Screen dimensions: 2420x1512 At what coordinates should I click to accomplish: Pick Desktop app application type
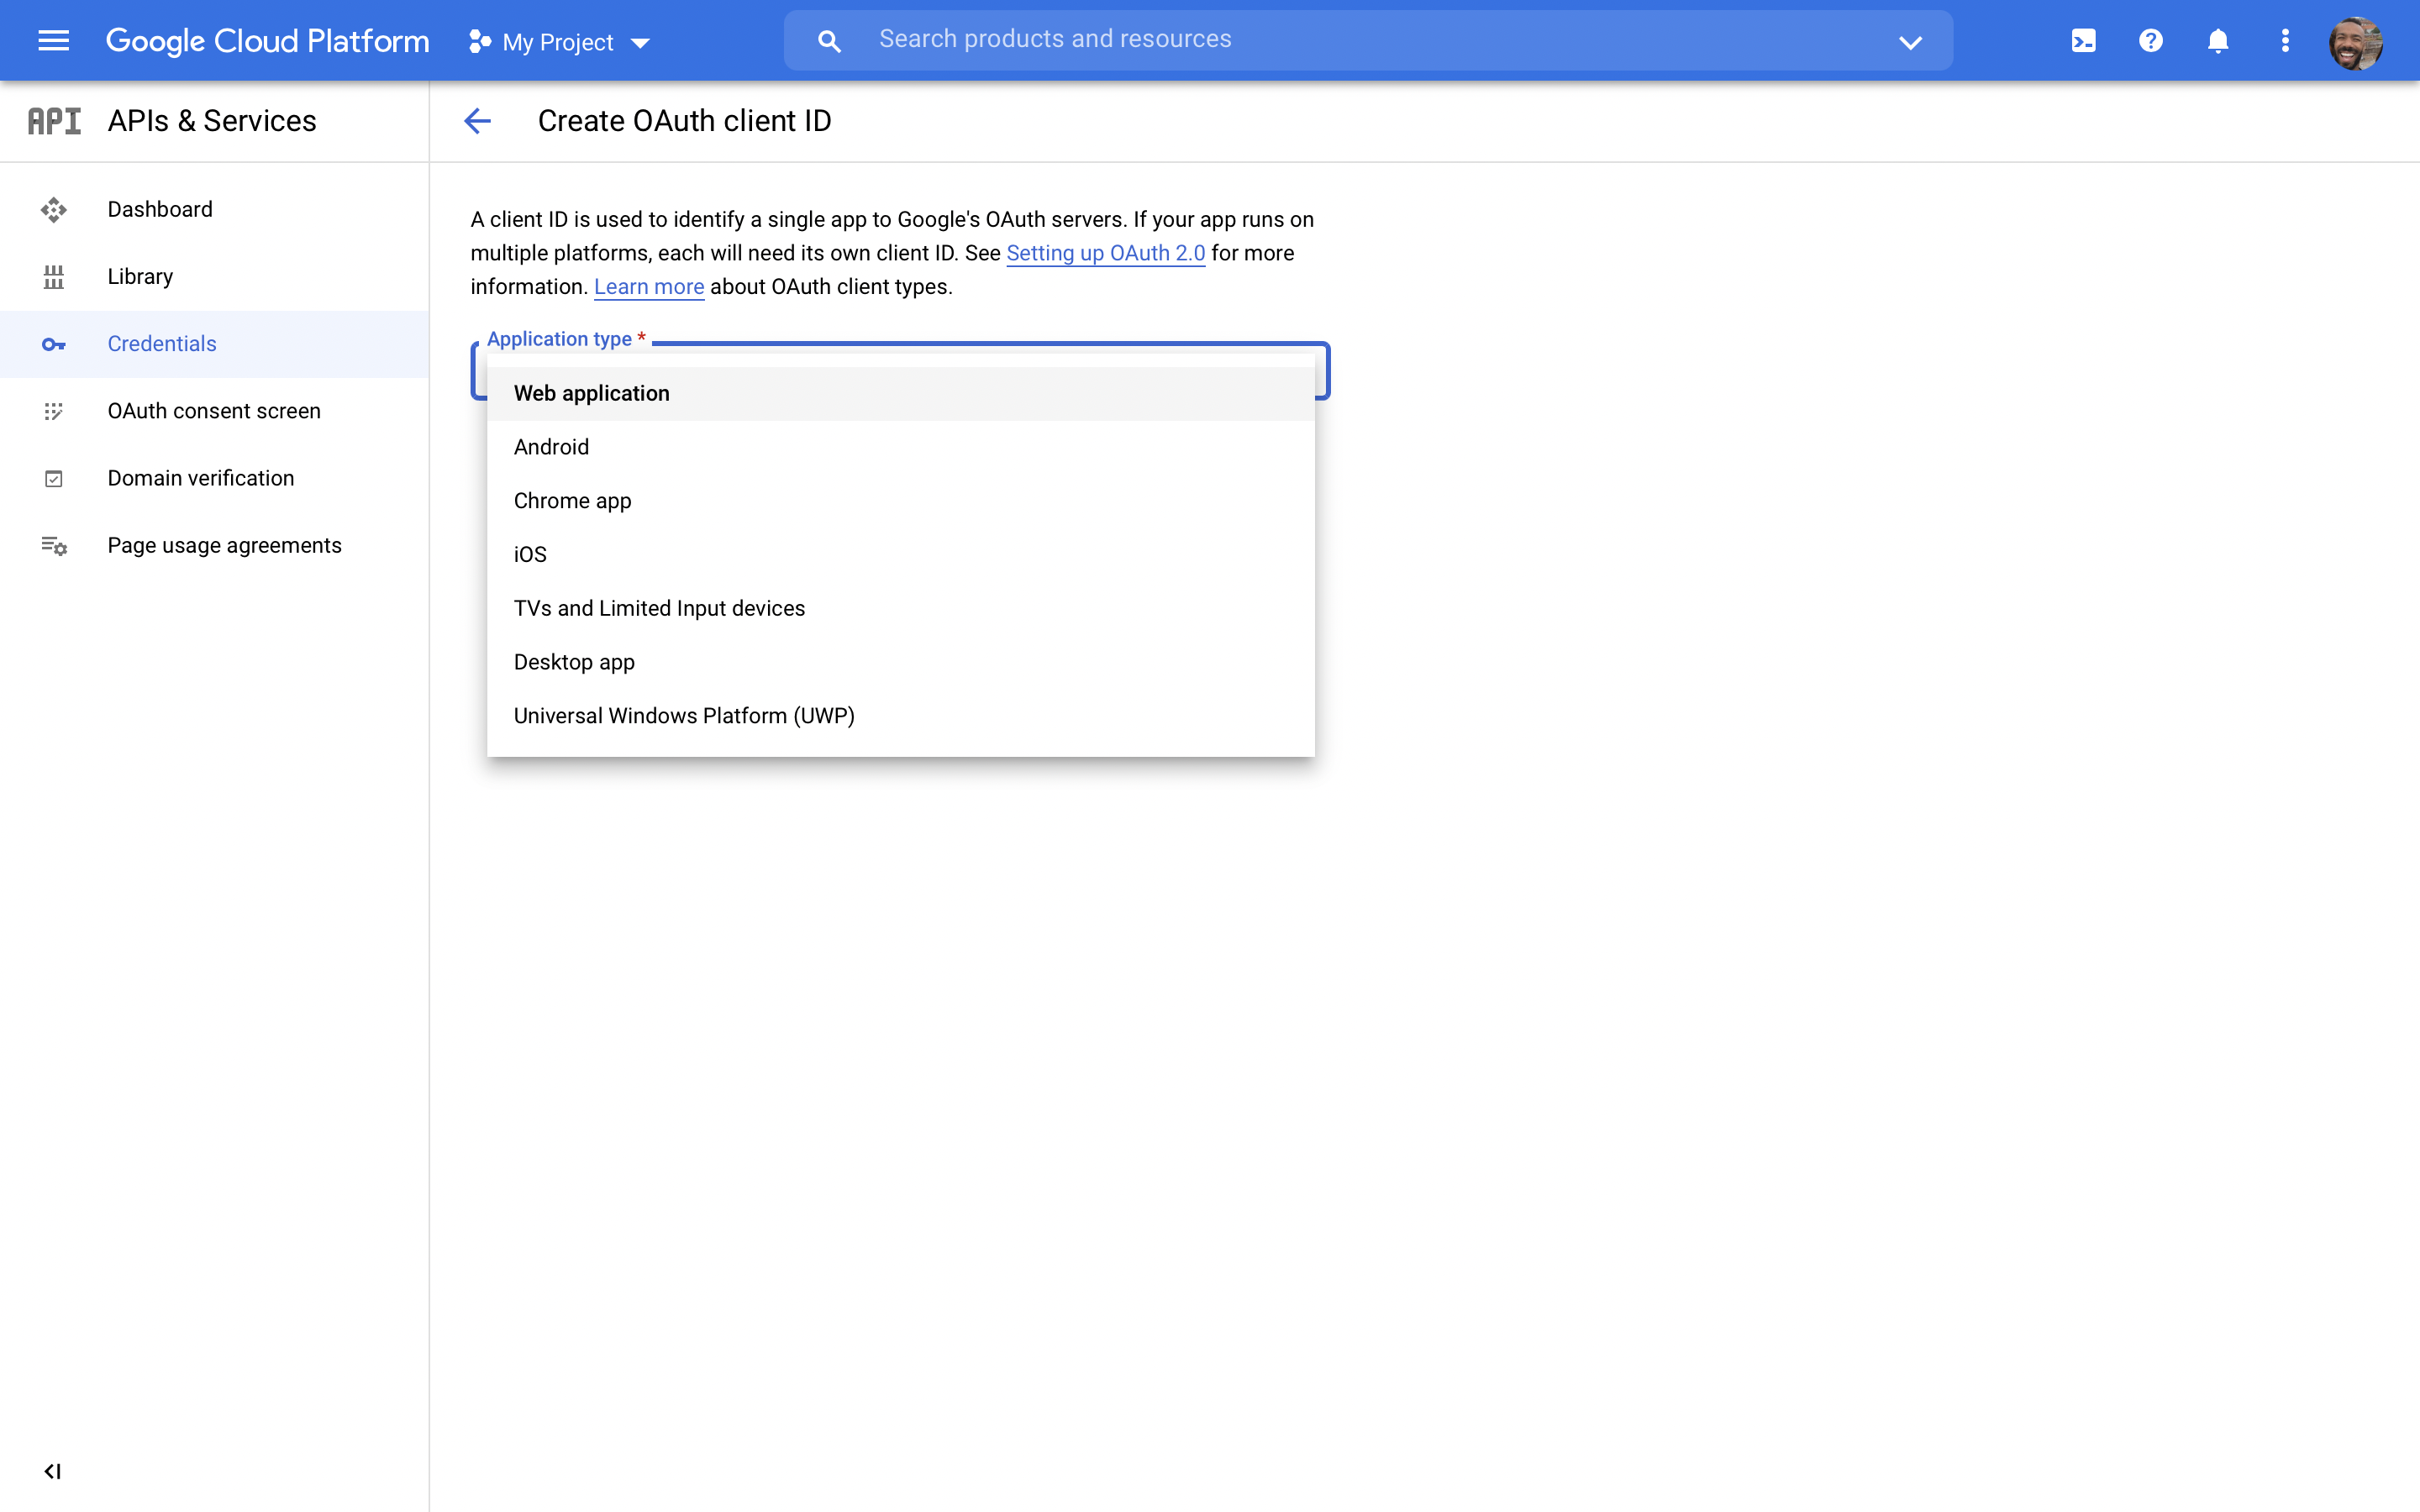[x=574, y=662]
